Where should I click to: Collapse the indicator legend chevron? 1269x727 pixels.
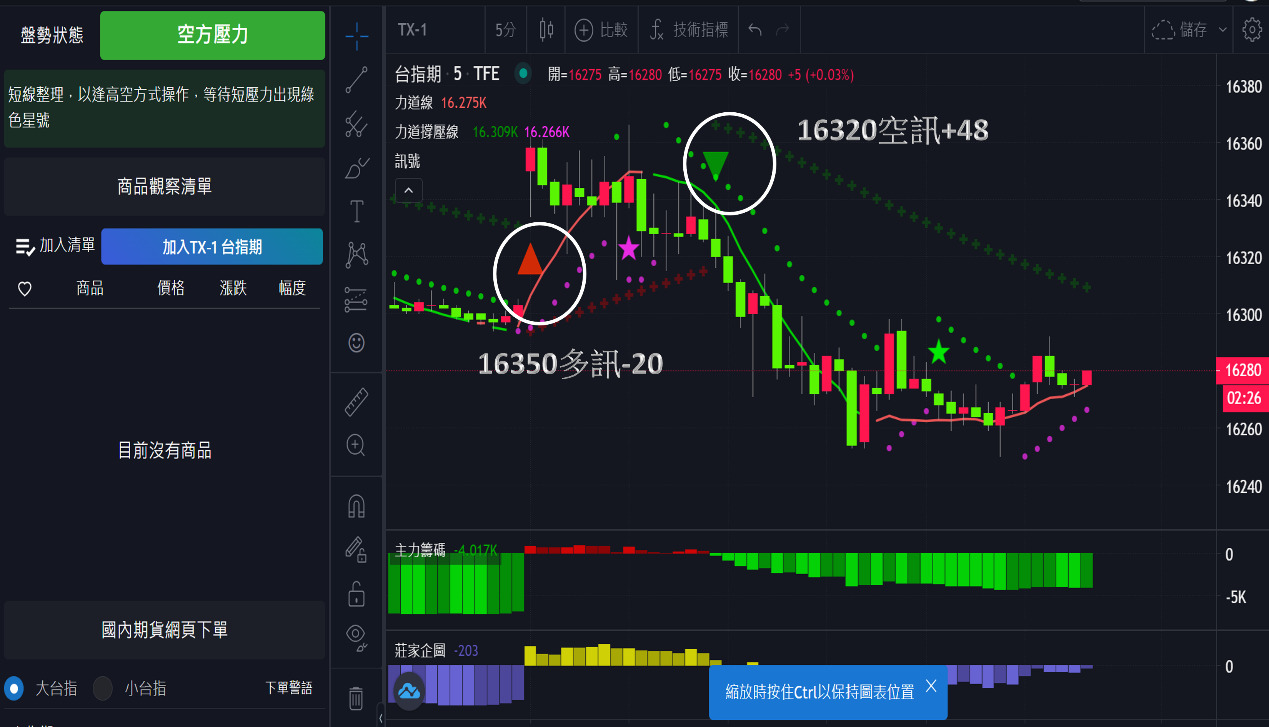(x=409, y=190)
